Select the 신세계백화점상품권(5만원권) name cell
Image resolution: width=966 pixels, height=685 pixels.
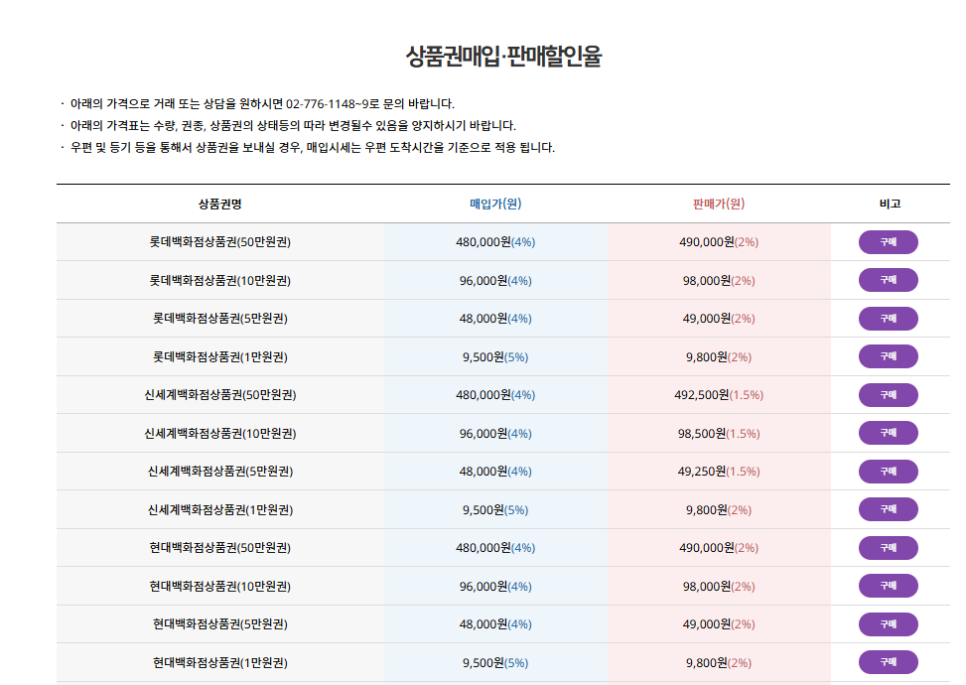coord(220,471)
